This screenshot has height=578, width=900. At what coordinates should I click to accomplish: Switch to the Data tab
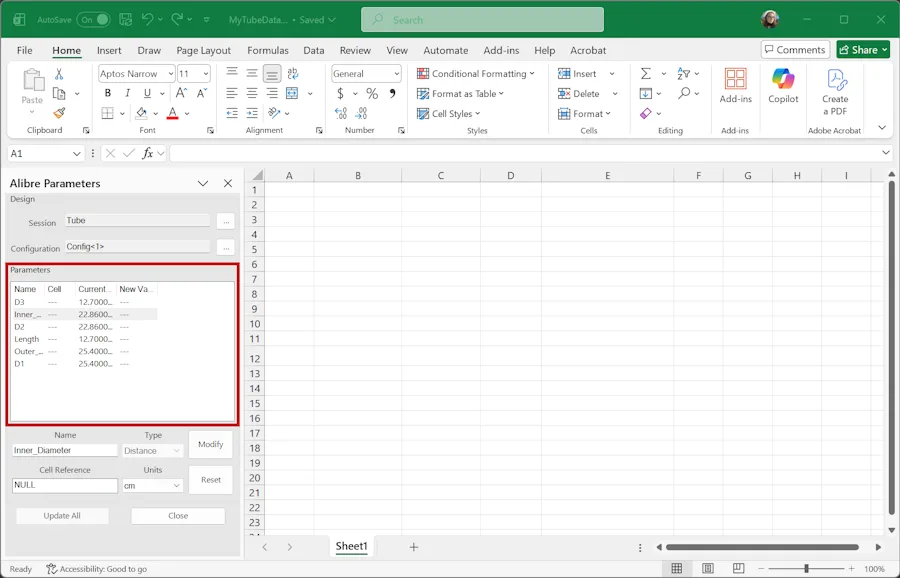(313, 51)
